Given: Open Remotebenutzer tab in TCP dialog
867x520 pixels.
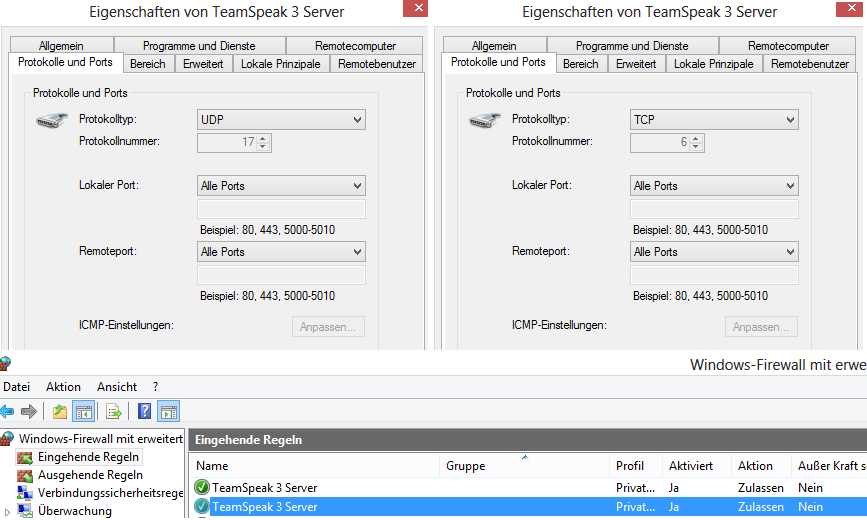Looking at the screenshot, I should click(810, 64).
